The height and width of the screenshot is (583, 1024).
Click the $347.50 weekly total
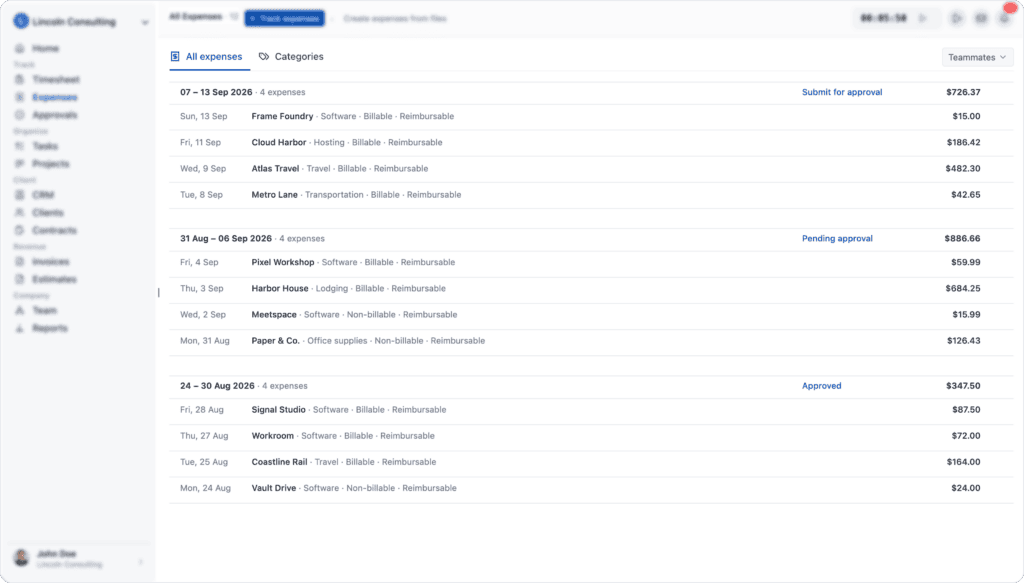(963, 386)
